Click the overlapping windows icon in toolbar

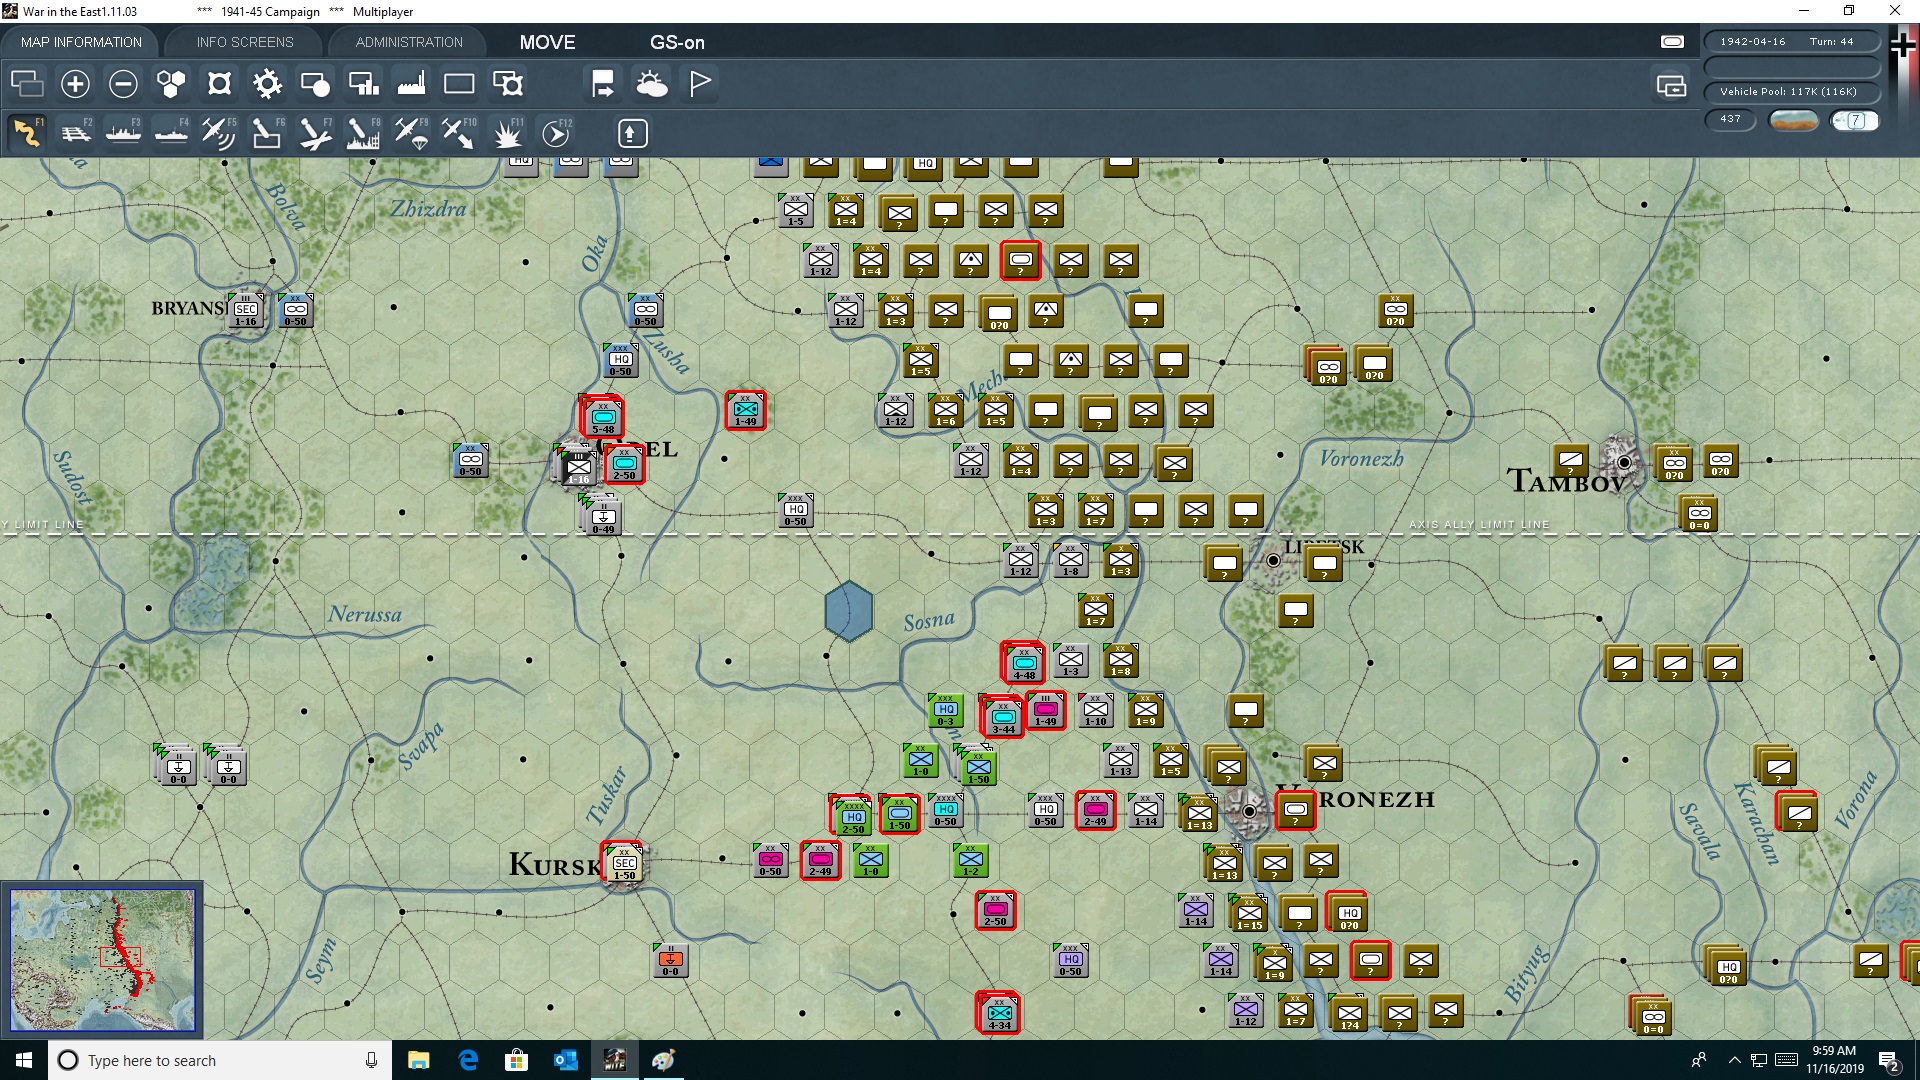coord(27,84)
